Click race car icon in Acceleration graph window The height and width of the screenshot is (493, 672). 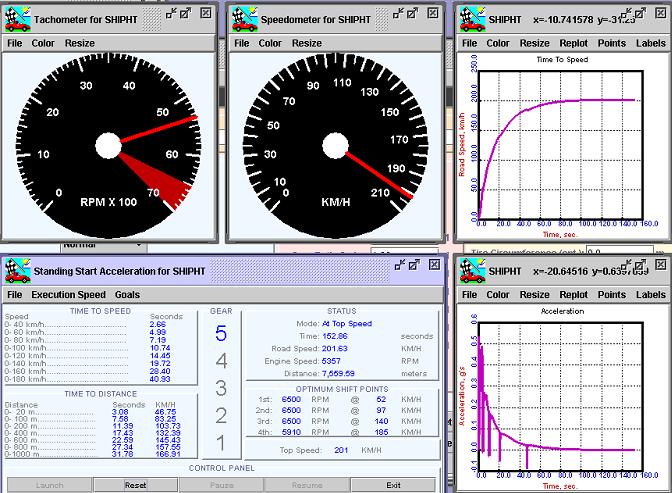[x=472, y=271]
